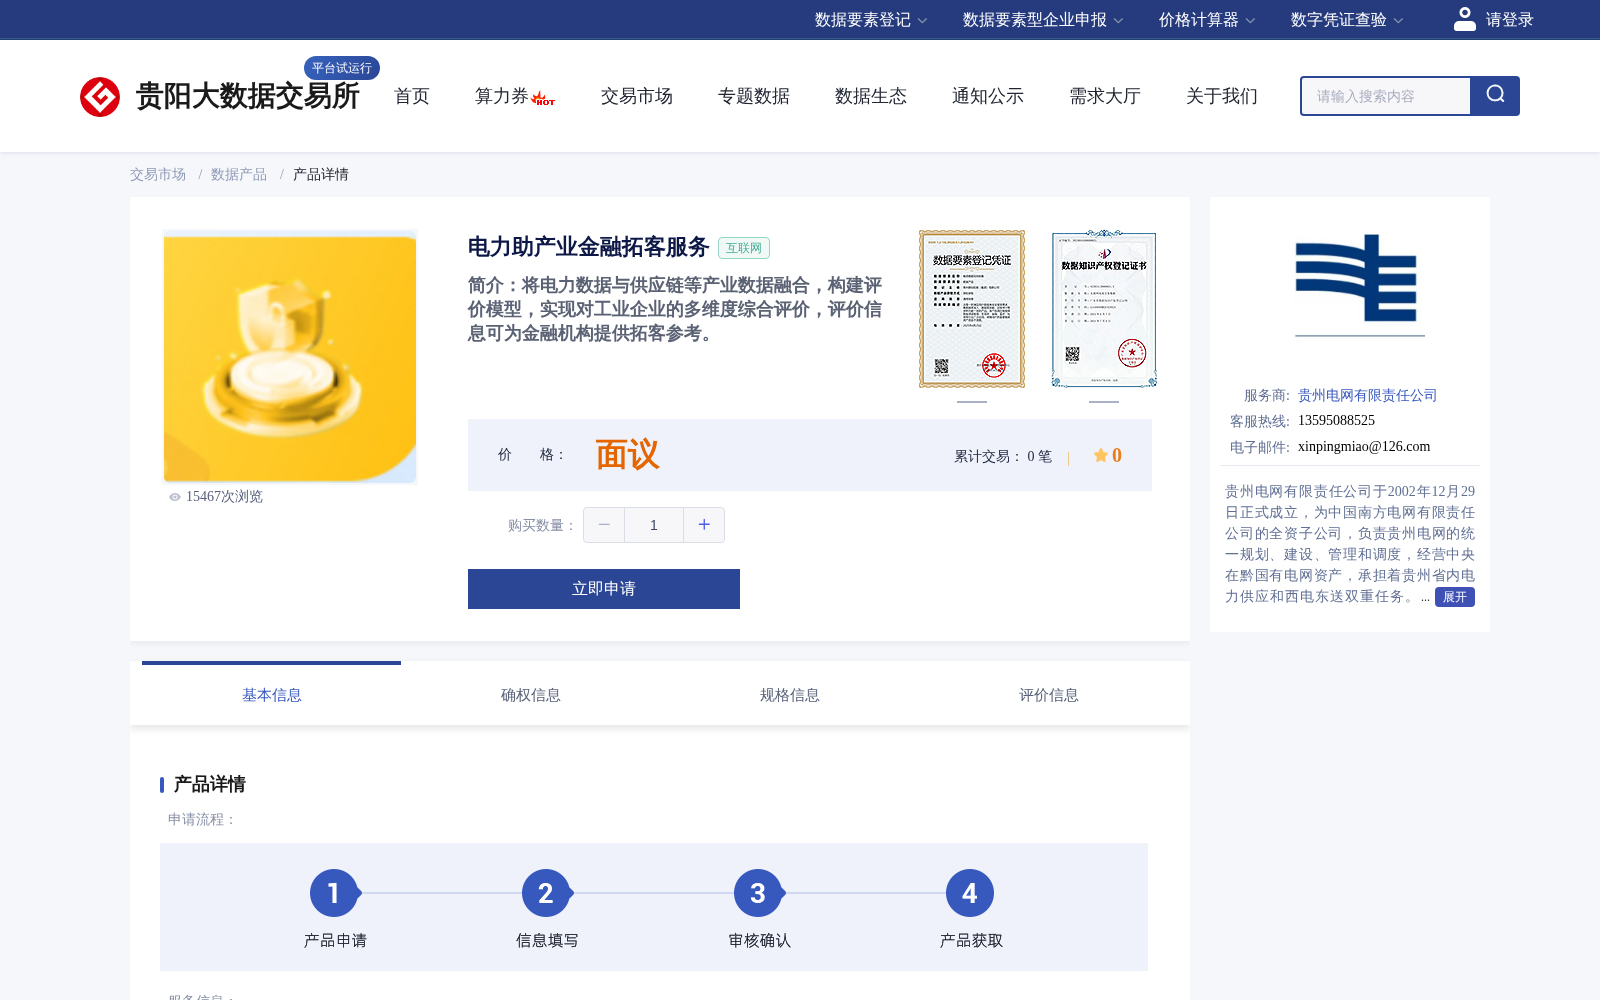Image resolution: width=1600 pixels, height=1000 pixels.
Task: Open the 数据知识产权登记证书 certificate thumbnail
Action: click(1104, 309)
